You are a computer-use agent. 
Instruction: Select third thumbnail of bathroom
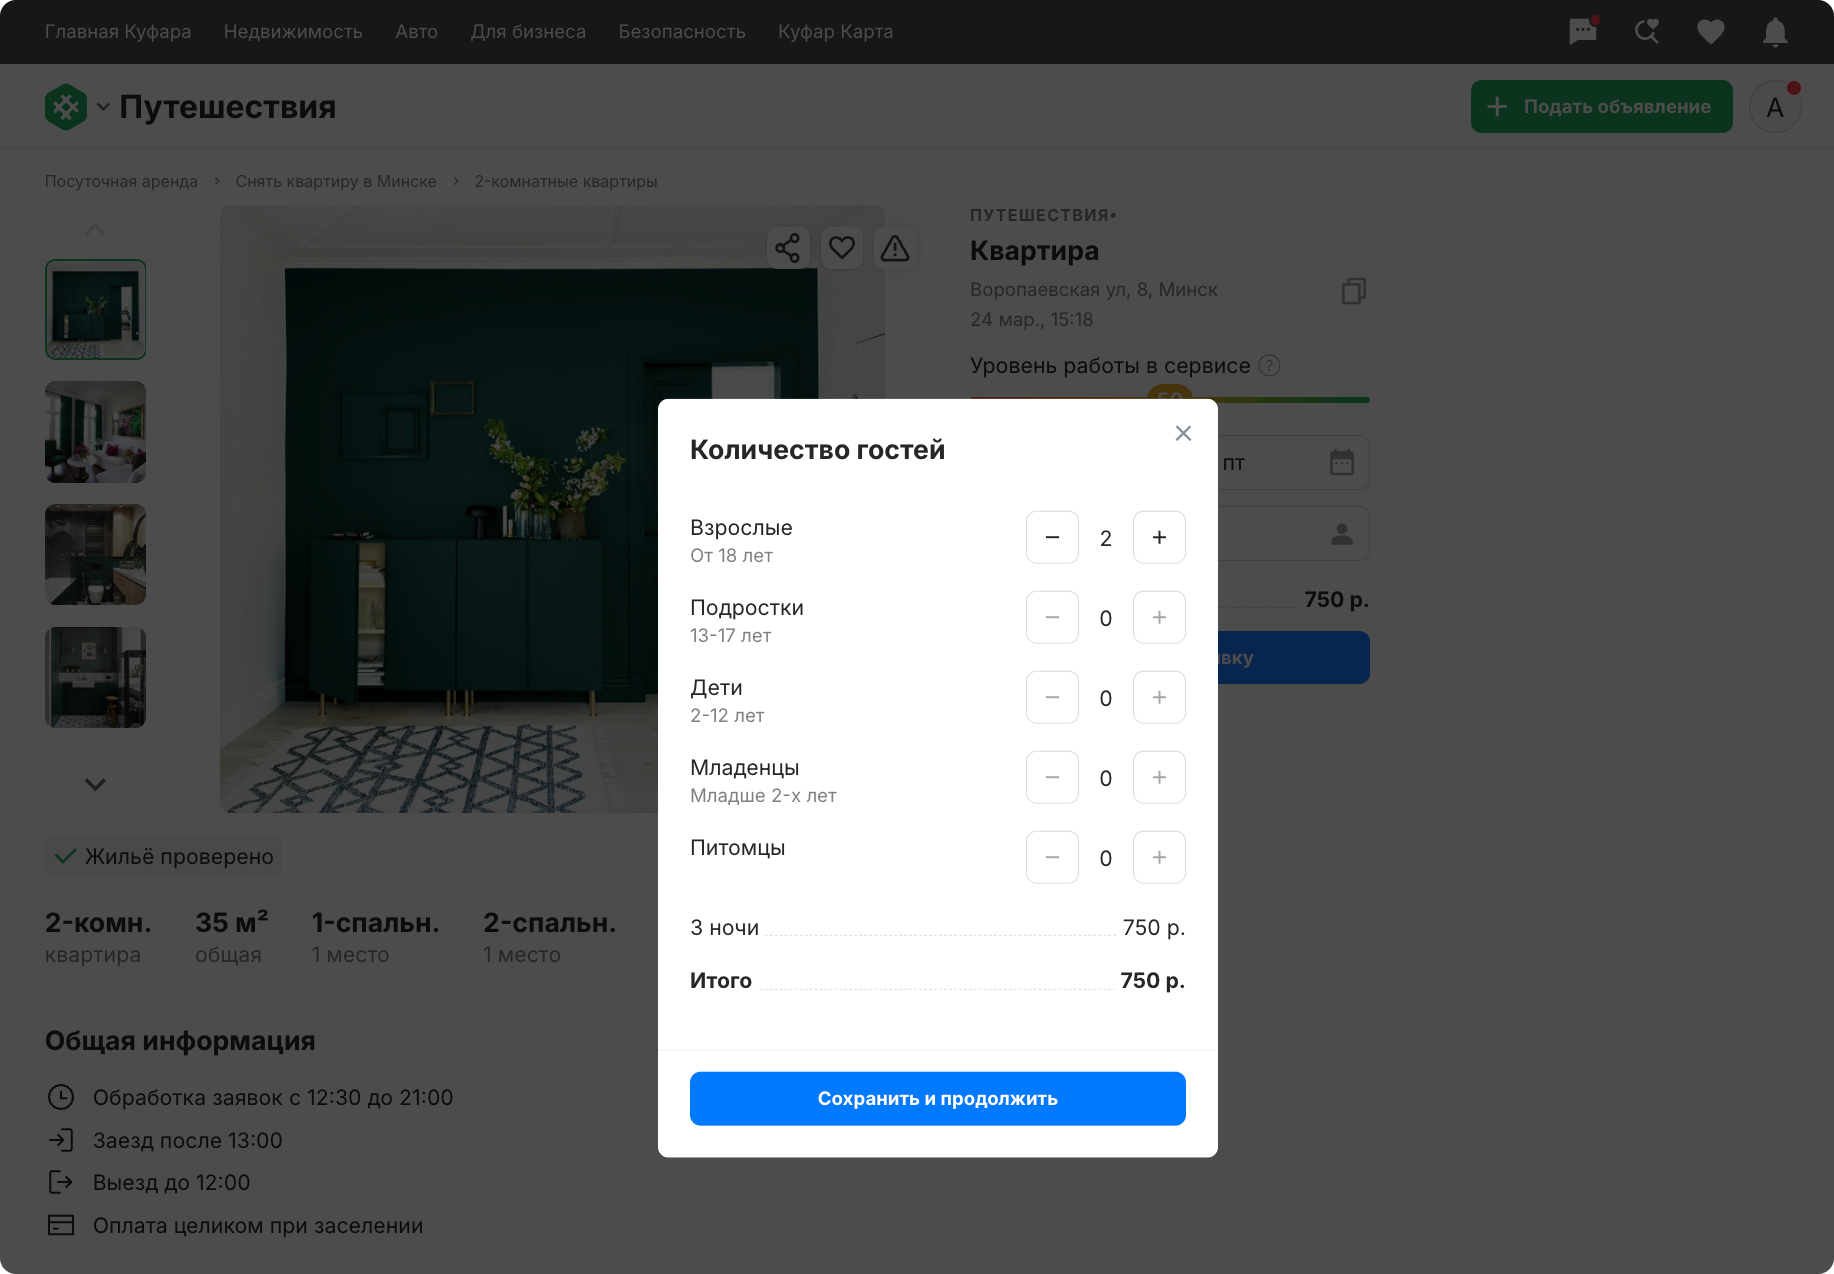(95, 555)
